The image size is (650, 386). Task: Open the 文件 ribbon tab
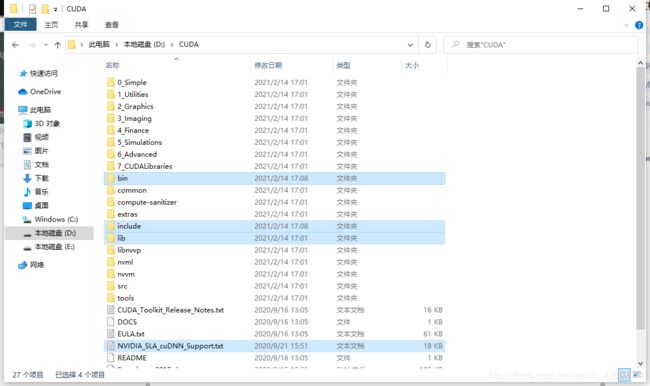[20, 24]
